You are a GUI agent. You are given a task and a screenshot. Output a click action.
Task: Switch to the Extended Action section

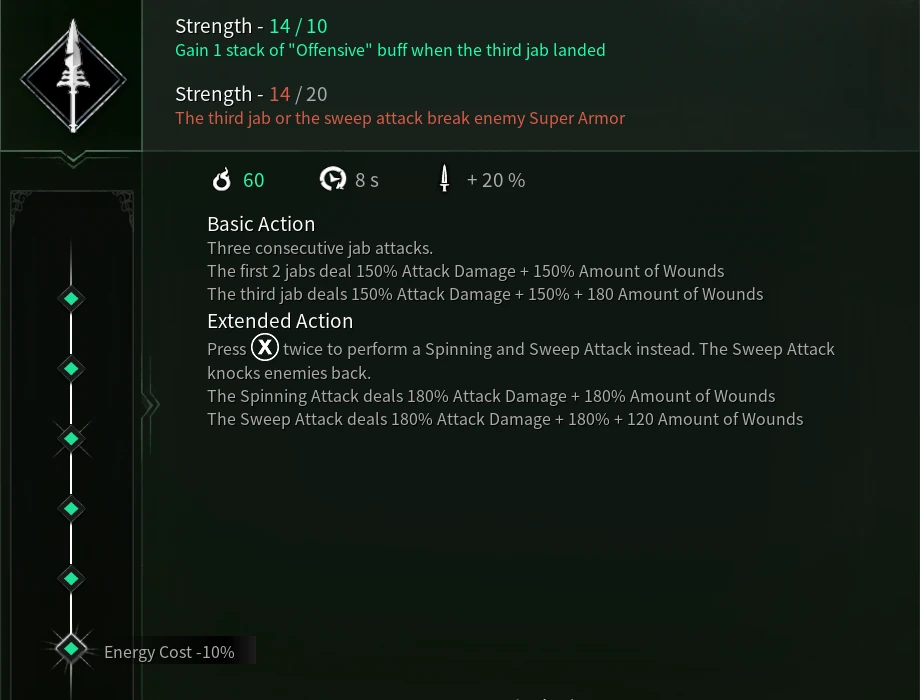(x=280, y=320)
